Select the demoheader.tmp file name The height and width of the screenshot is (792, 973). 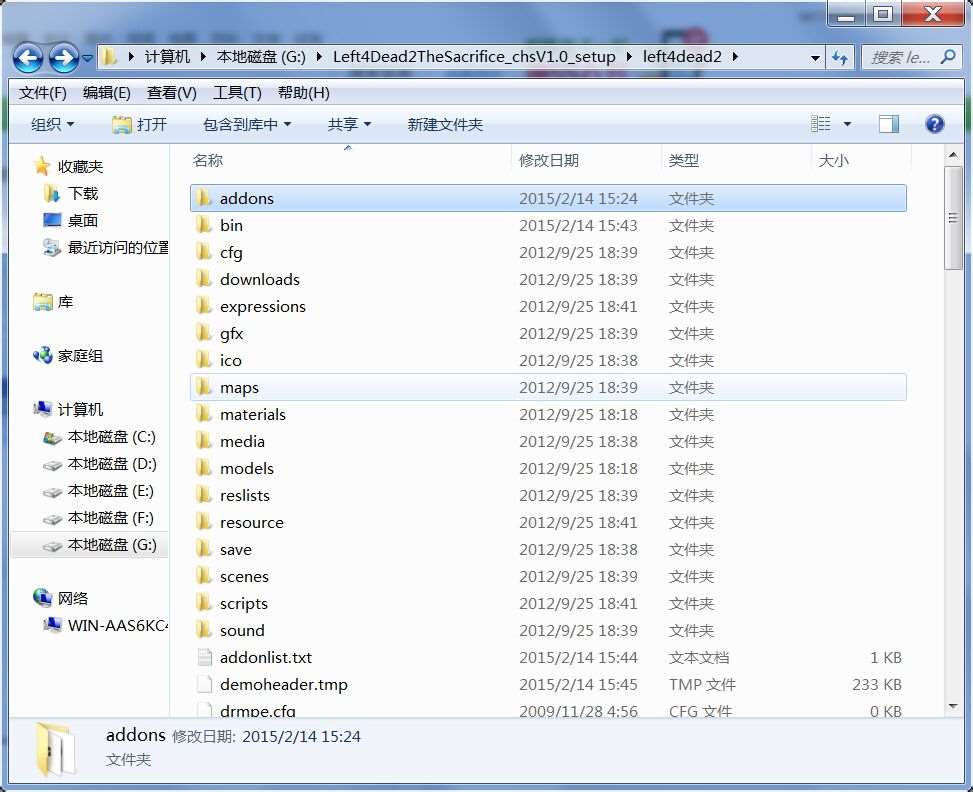click(284, 684)
